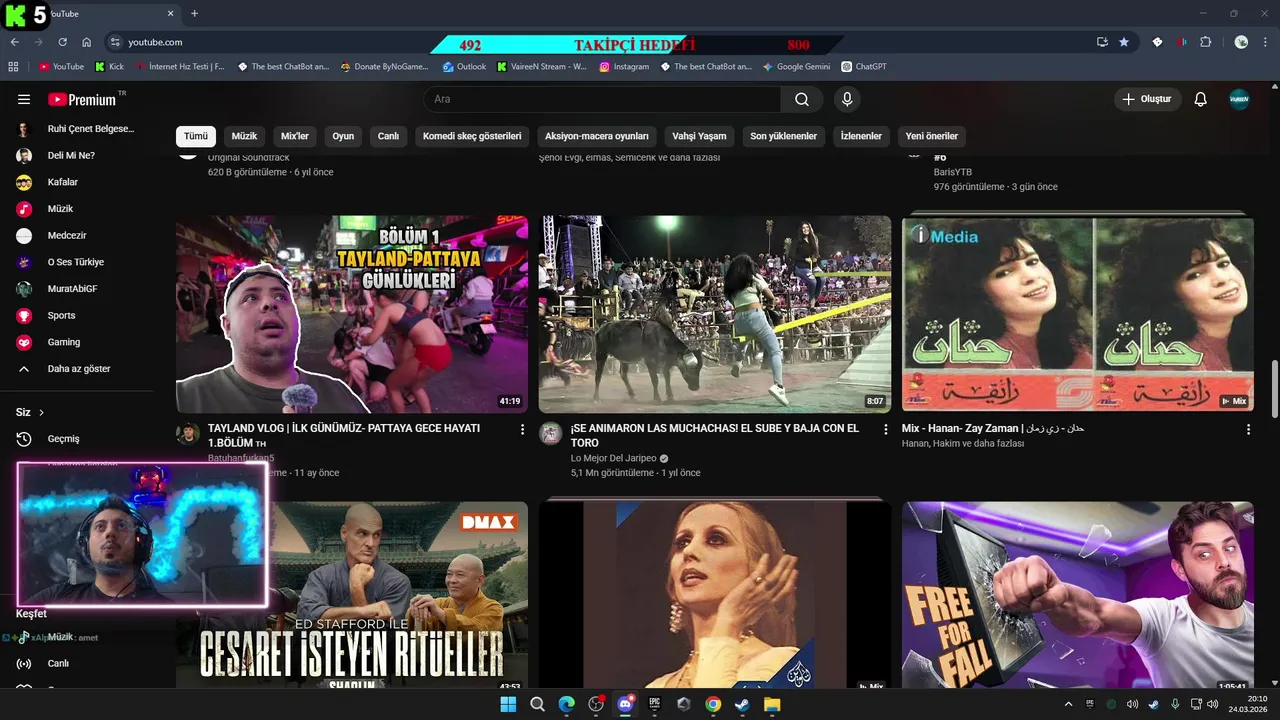Open the browser extensions puzzle icon
The width and height of the screenshot is (1280, 720).
click(x=1206, y=42)
